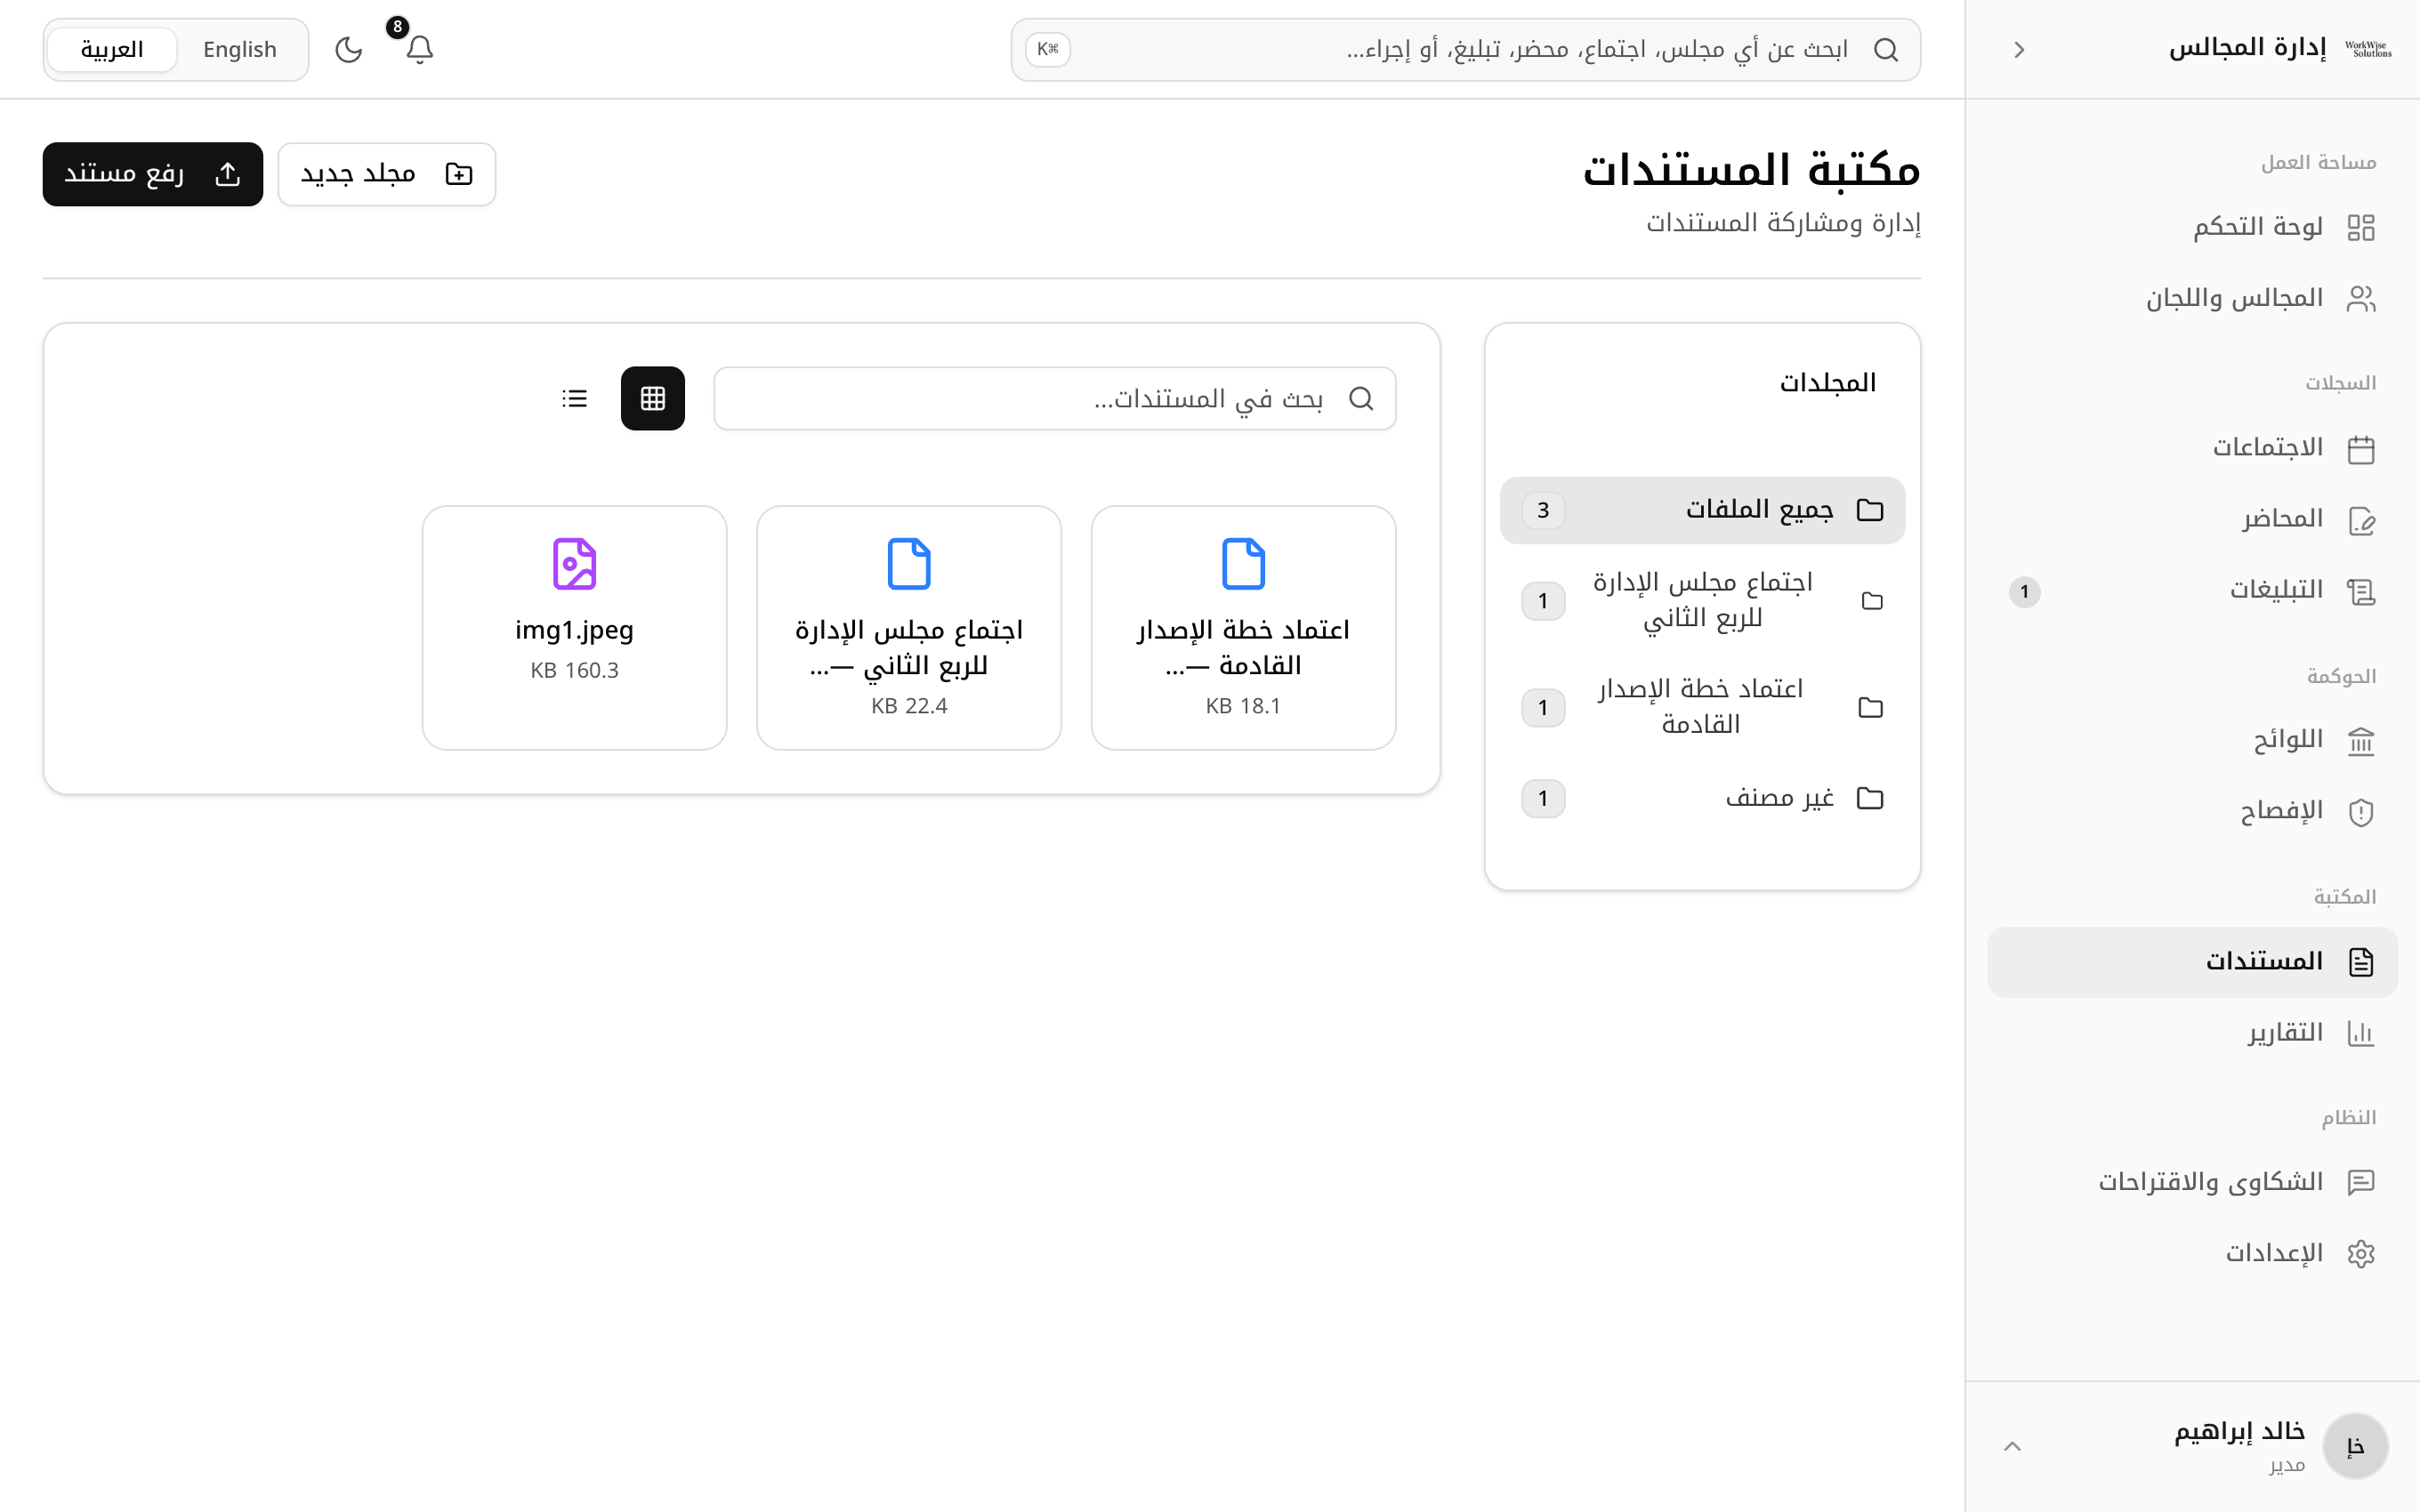2420x1512 pixels.
Task: Click the purple image icon of img1.jpeg
Action: point(575,564)
